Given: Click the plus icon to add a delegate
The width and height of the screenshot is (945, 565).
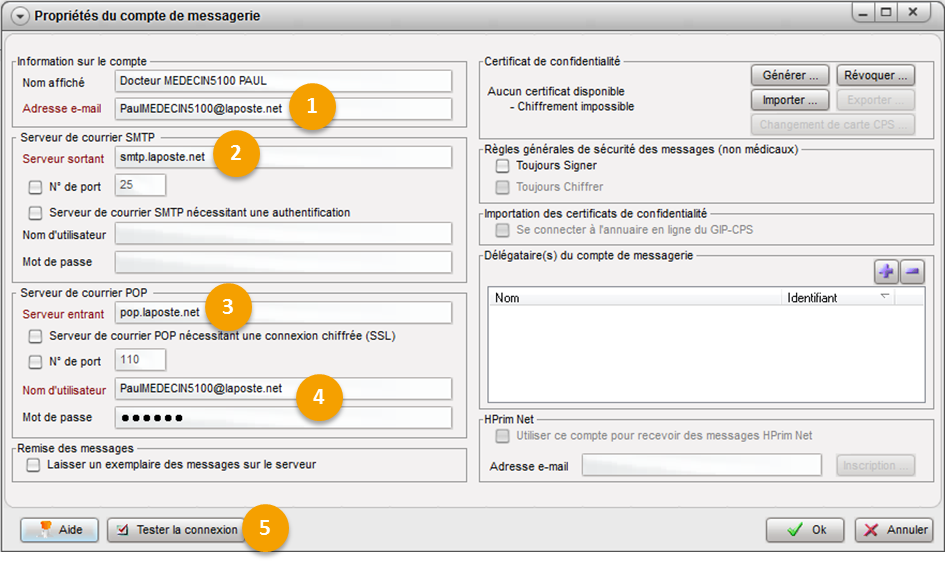Looking at the screenshot, I should pyautogui.click(x=886, y=272).
